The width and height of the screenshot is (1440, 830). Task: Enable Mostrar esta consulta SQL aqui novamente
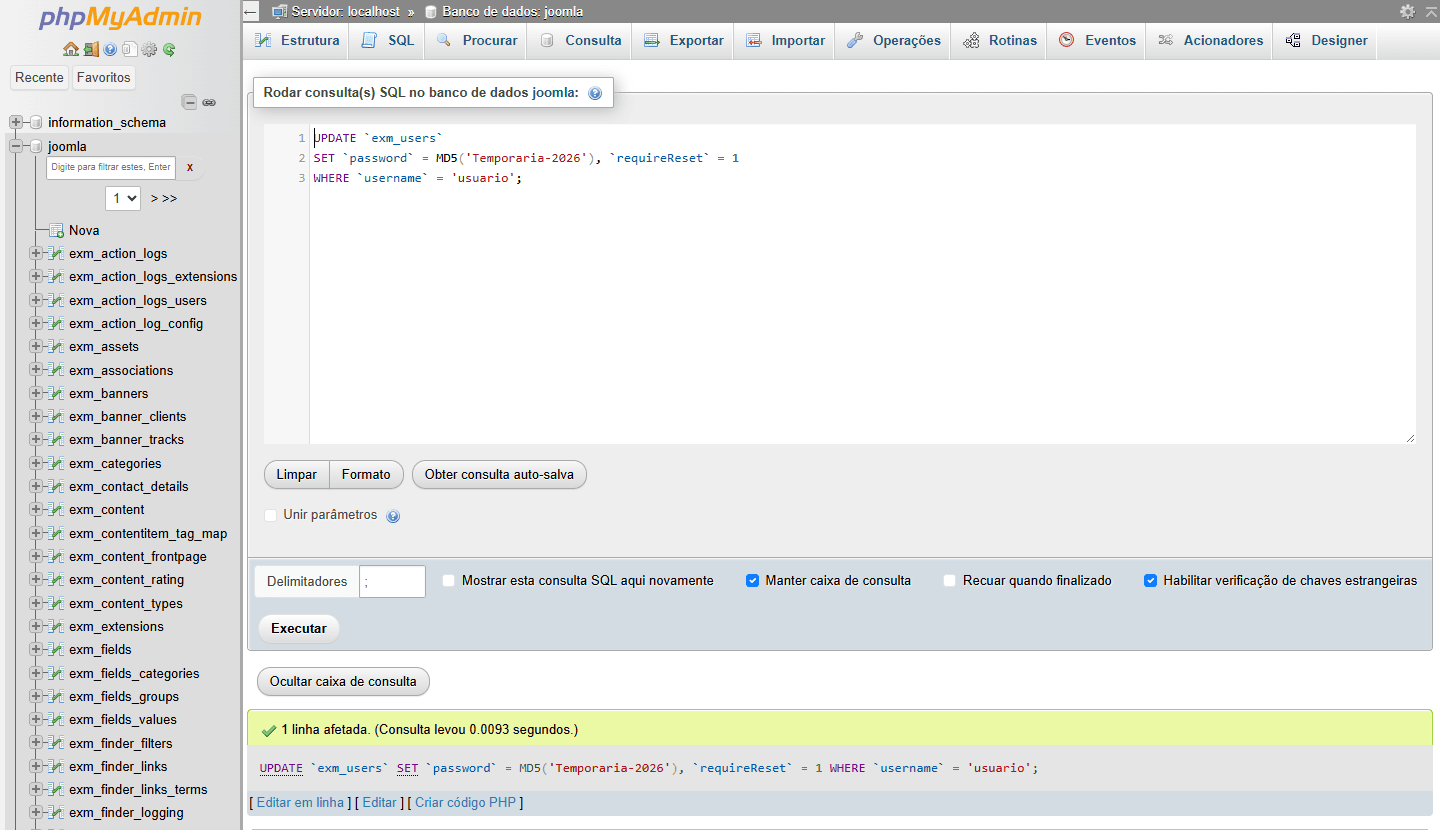pos(449,580)
